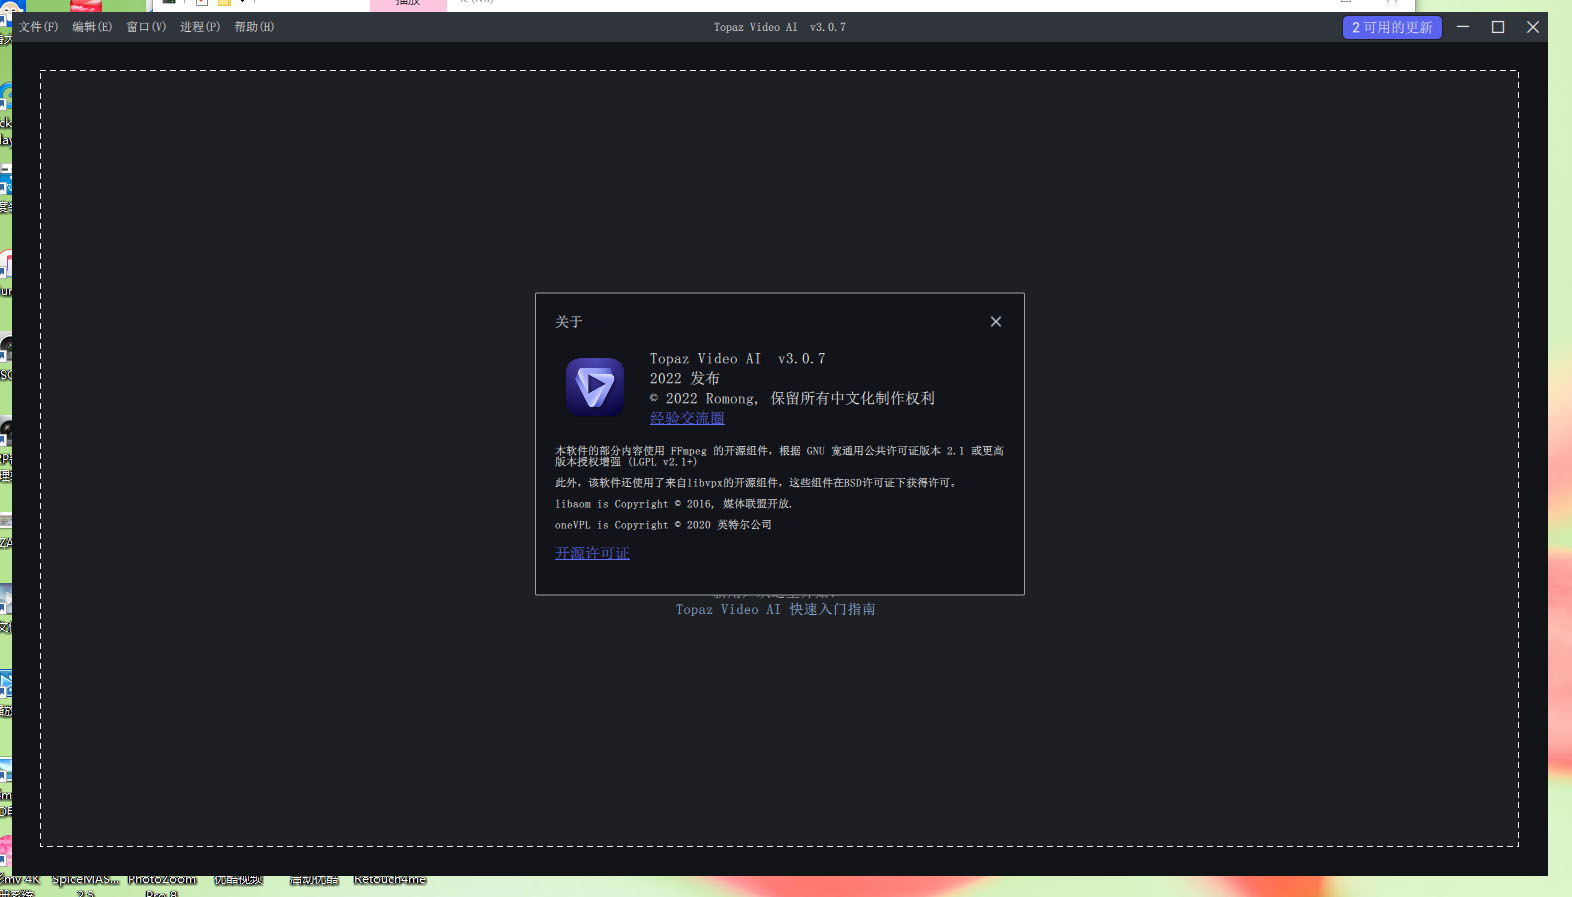This screenshot has width=1572, height=897.
Task: Maximize the Topaz Video AI window
Action: coord(1498,27)
